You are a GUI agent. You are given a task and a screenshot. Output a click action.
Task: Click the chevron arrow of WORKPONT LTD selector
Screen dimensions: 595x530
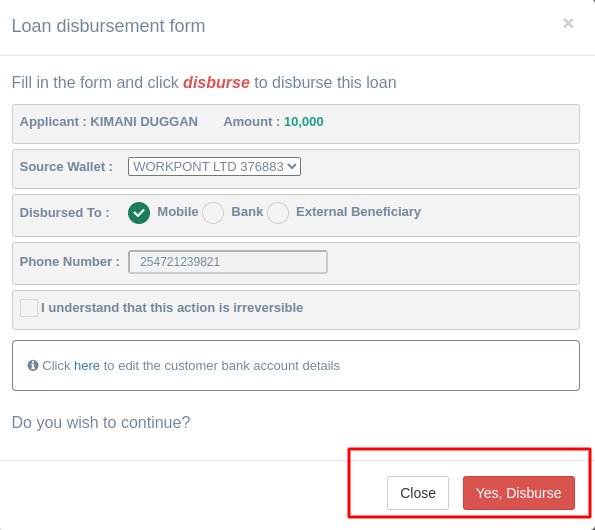click(292, 166)
